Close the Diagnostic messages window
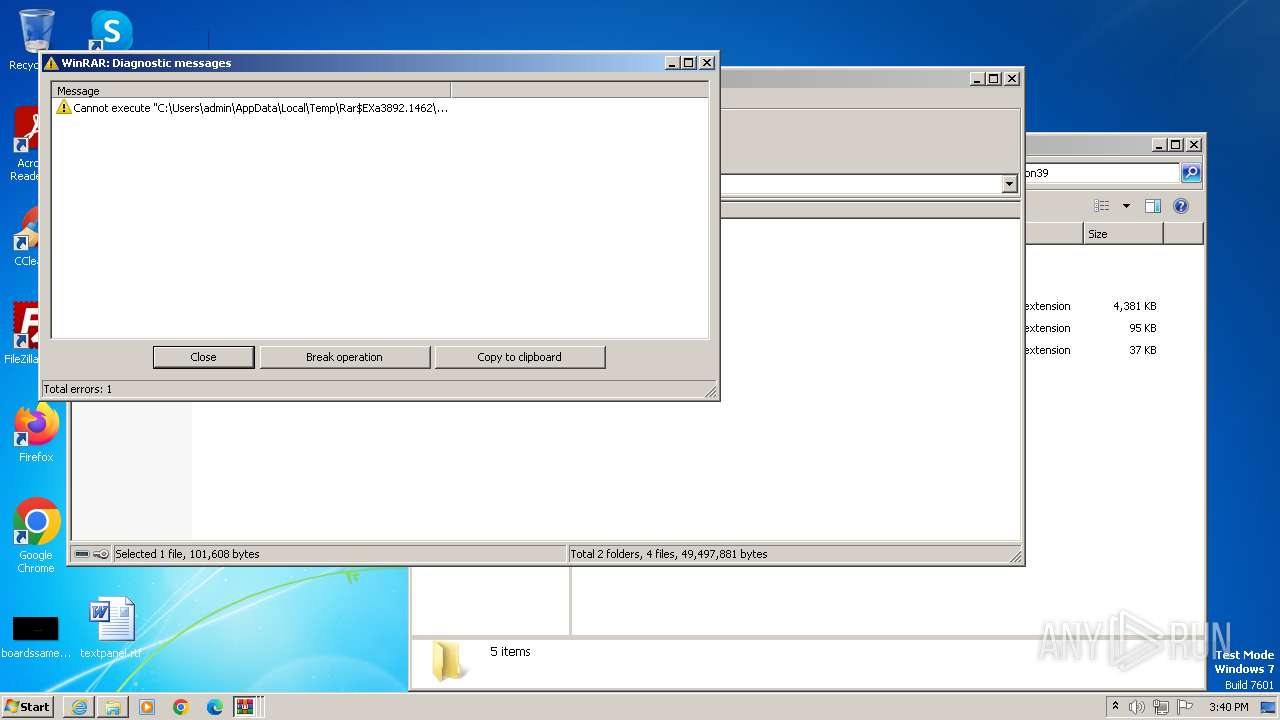The width and height of the screenshot is (1280, 720). pos(707,62)
